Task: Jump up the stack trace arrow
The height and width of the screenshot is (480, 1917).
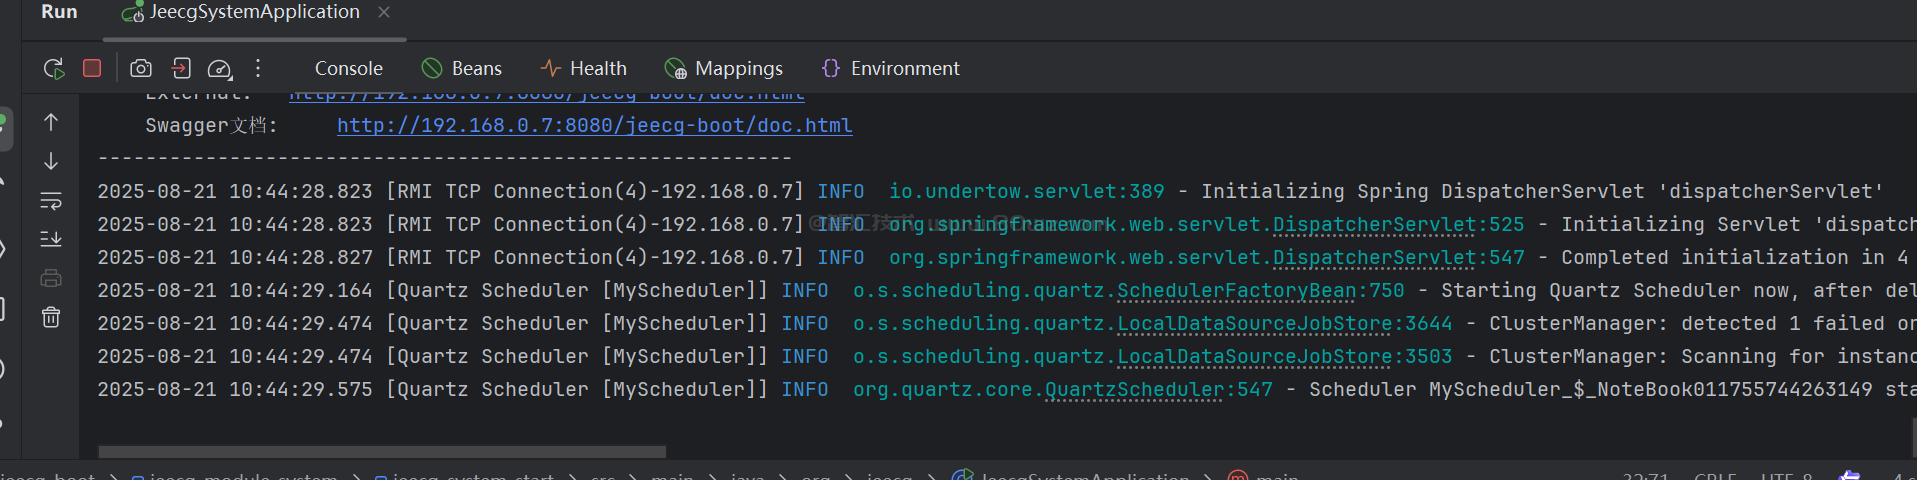Action: coord(51,122)
